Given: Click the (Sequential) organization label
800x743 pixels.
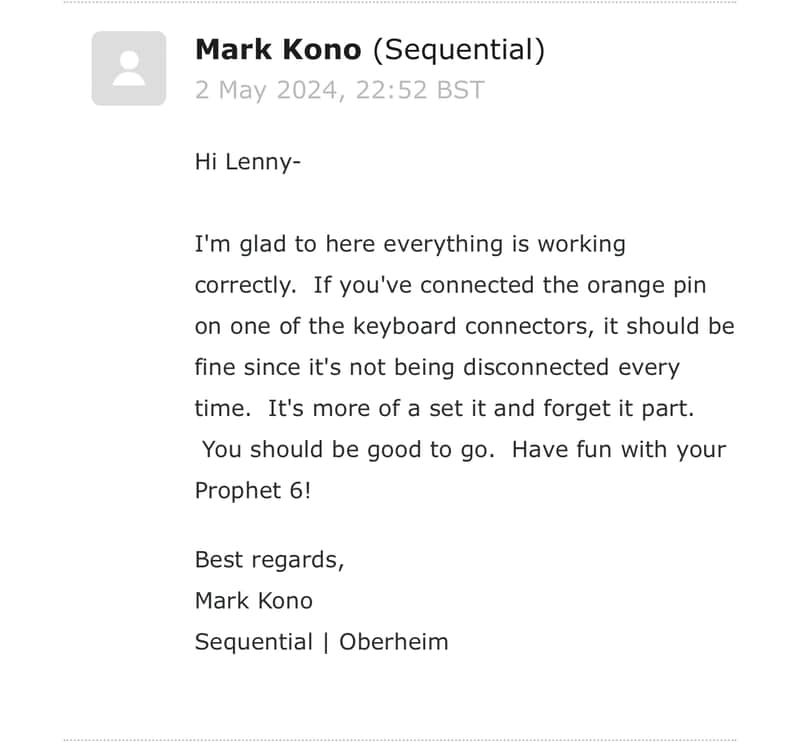Looking at the screenshot, I should coord(459,51).
